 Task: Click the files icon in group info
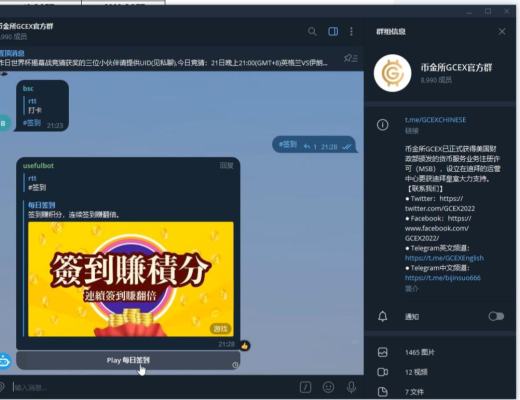383,392
